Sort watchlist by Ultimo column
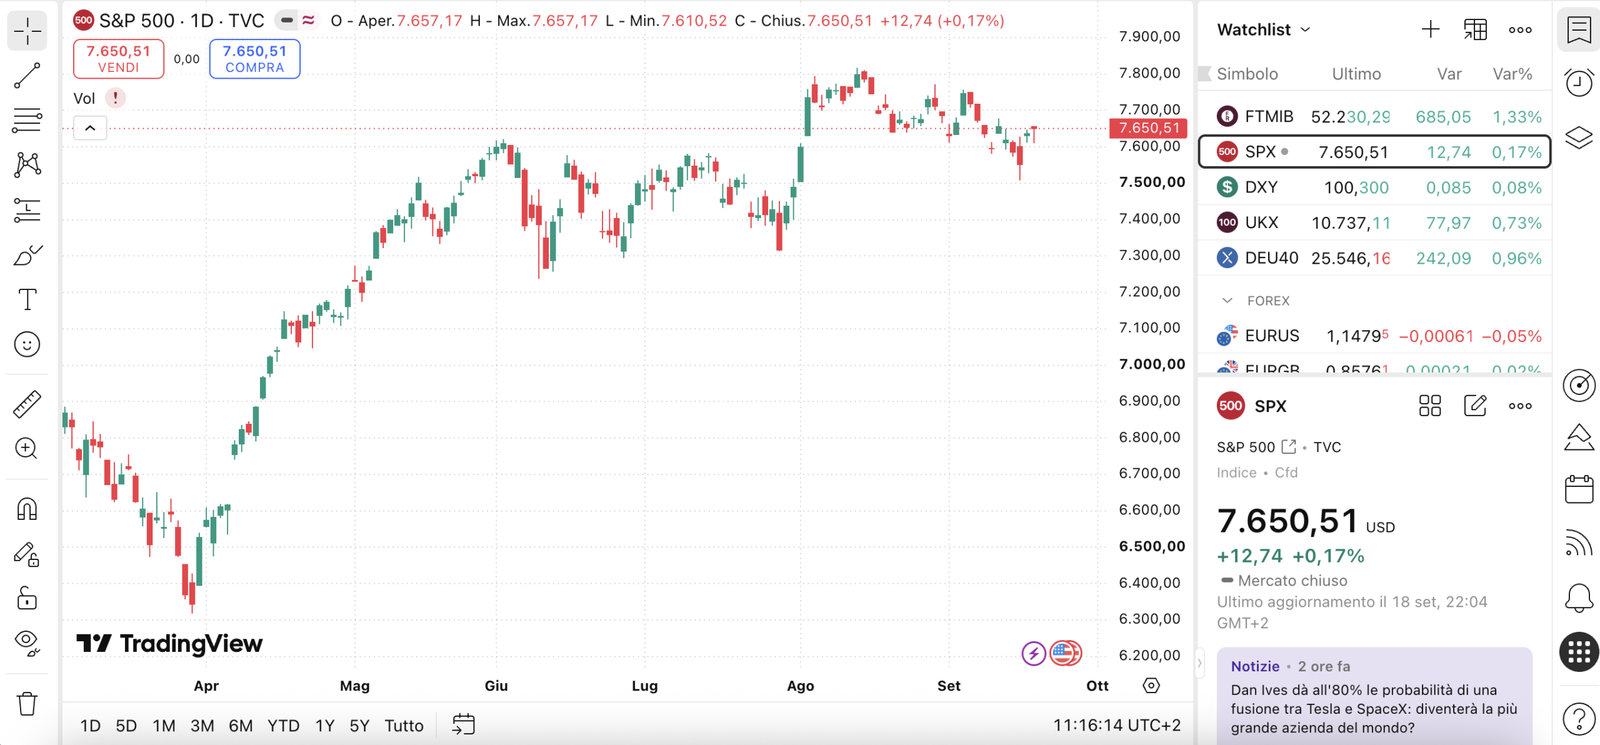 click(1356, 74)
